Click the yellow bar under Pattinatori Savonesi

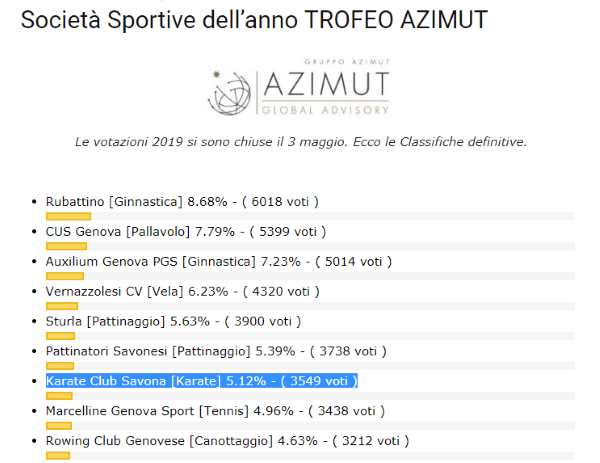[60, 366]
